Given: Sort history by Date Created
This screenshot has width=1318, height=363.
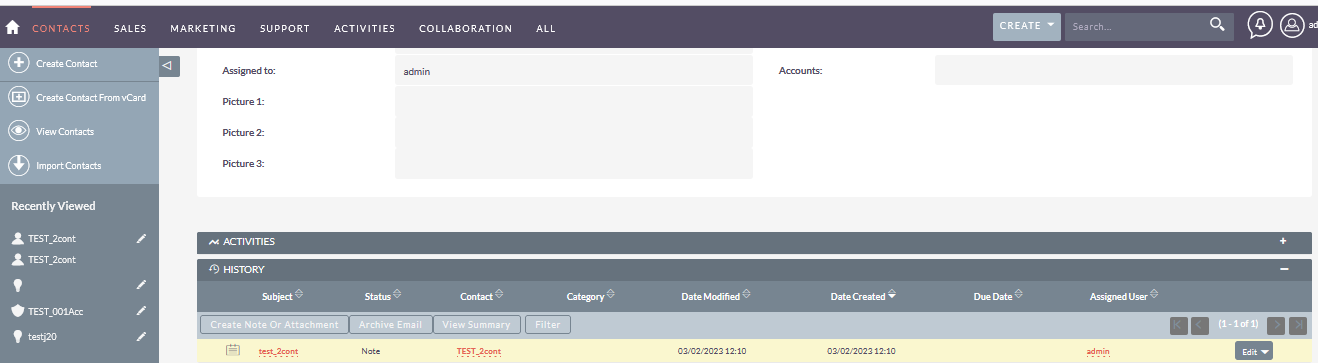Looking at the screenshot, I should [x=863, y=296].
